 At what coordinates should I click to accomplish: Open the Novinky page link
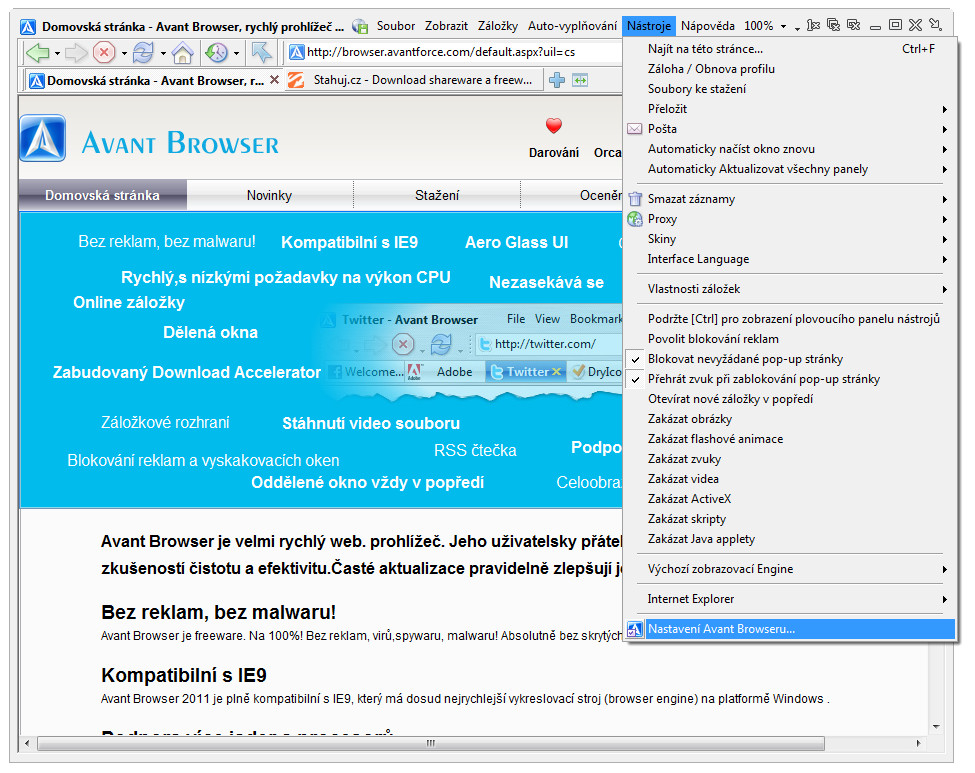269,195
